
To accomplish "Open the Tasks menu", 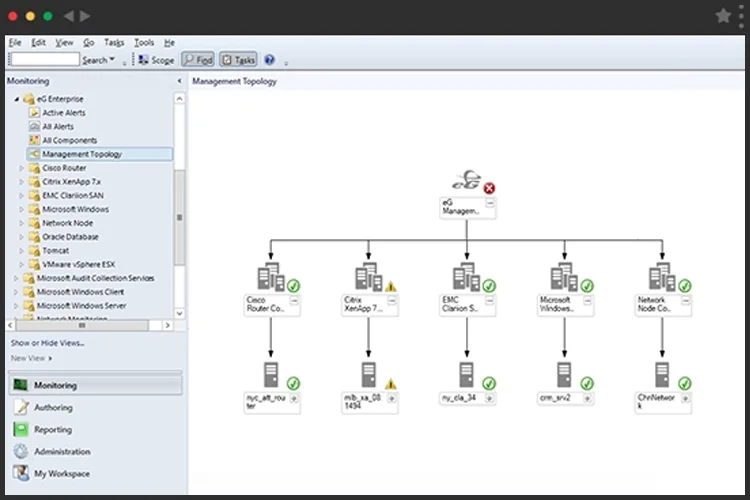I will [114, 43].
